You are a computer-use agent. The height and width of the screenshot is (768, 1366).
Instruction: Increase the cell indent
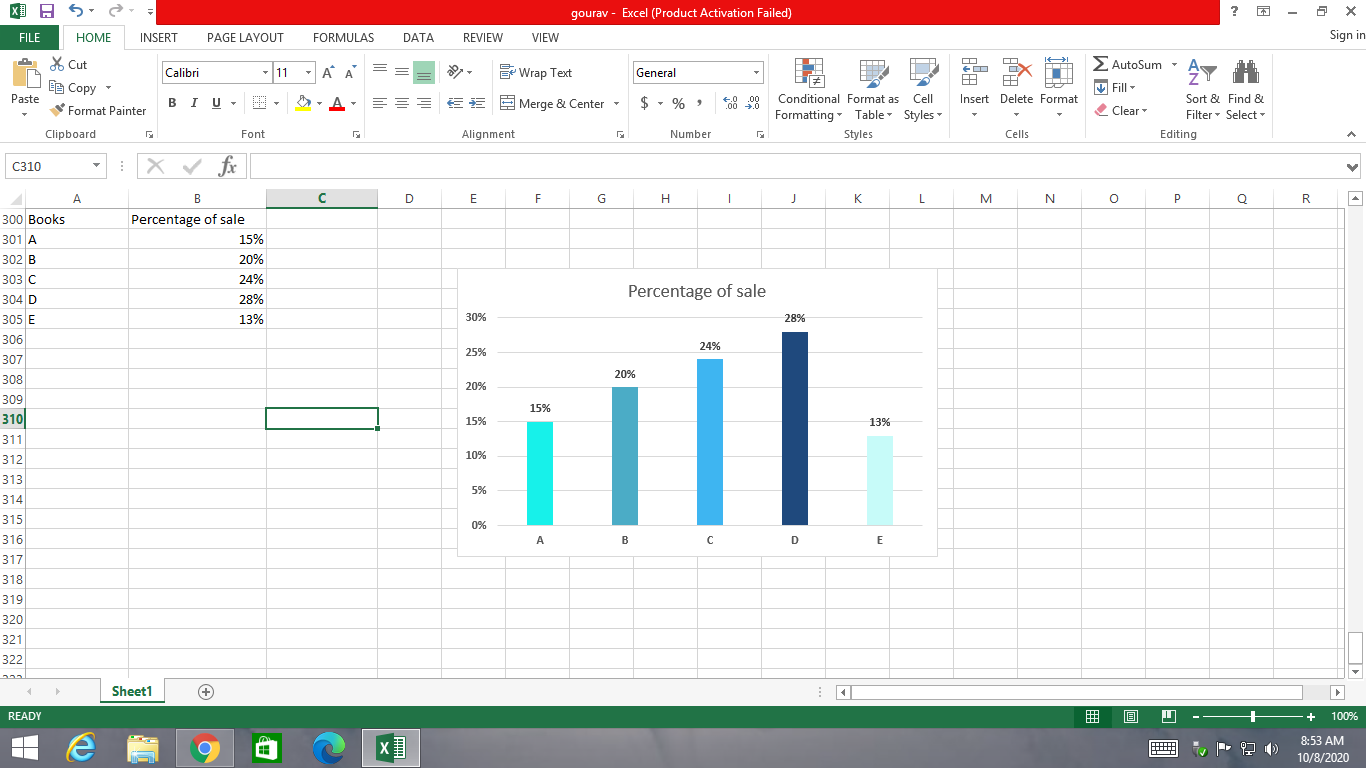[x=478, y=103]
